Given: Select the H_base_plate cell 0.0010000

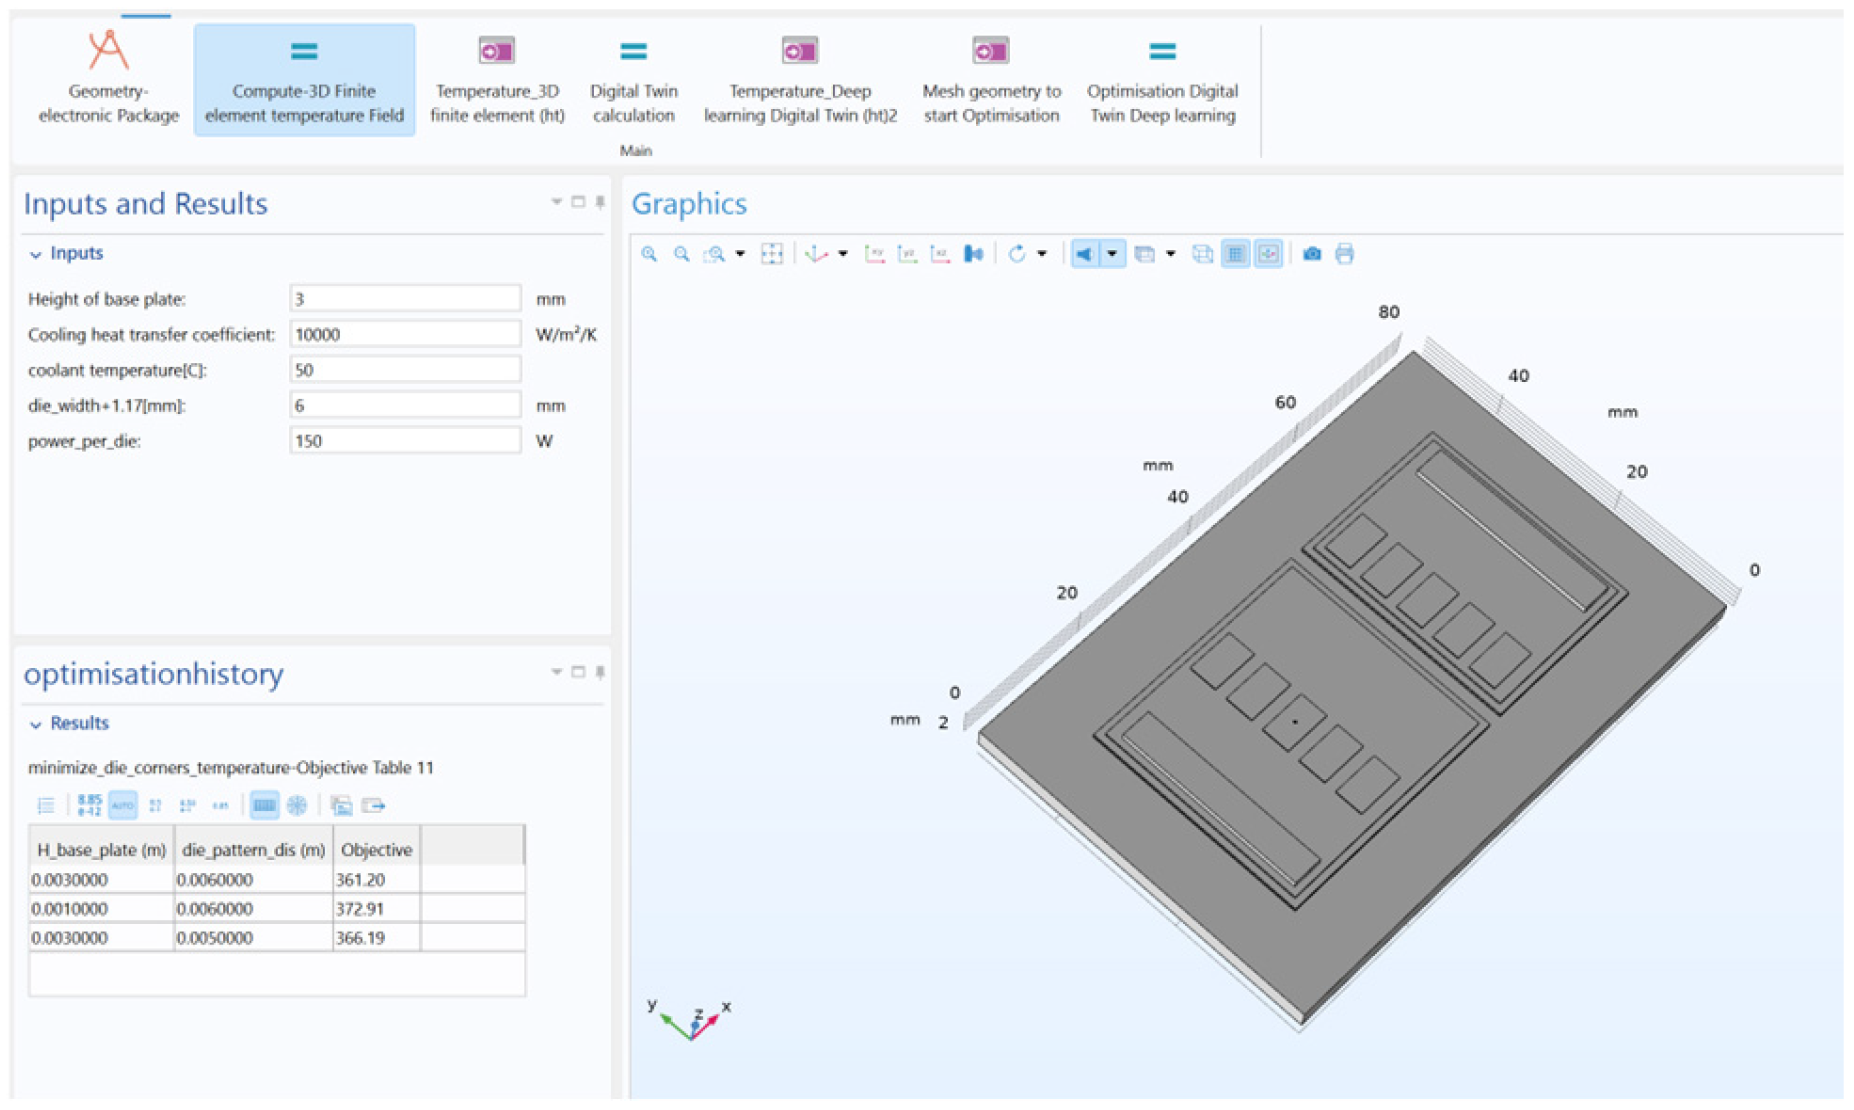Looking at the screenshot, I should click(101, 909).
